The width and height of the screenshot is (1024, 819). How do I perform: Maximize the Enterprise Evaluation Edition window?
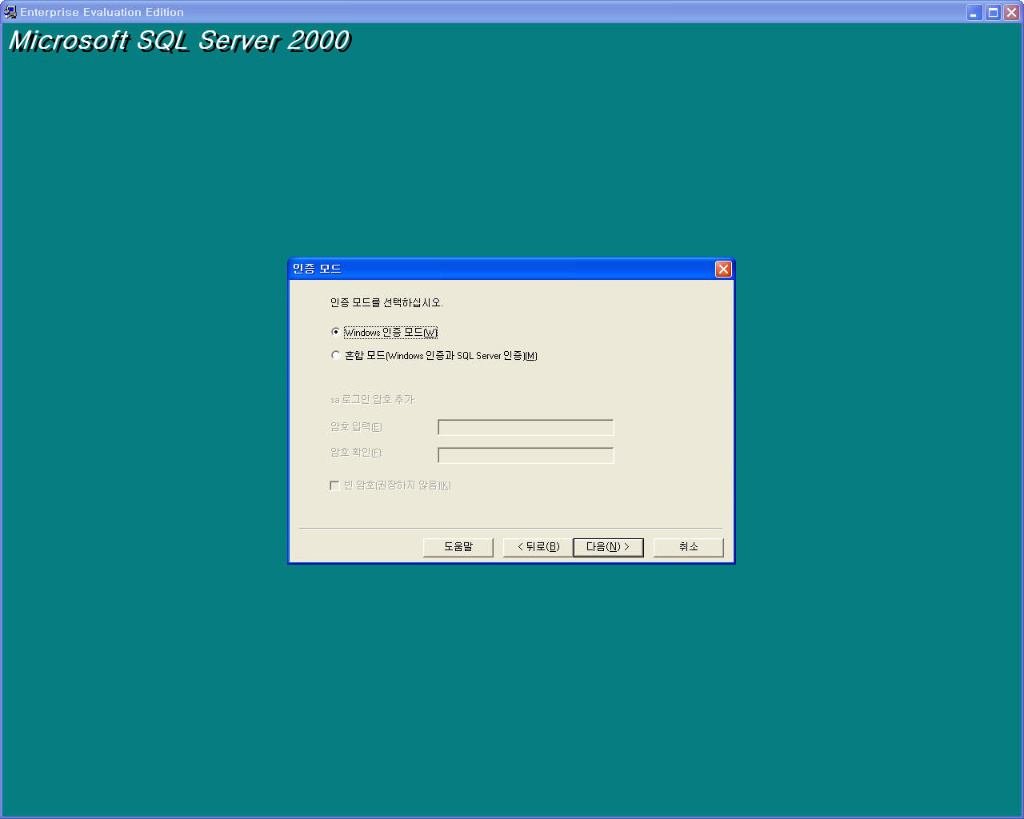tap(993, 12)
